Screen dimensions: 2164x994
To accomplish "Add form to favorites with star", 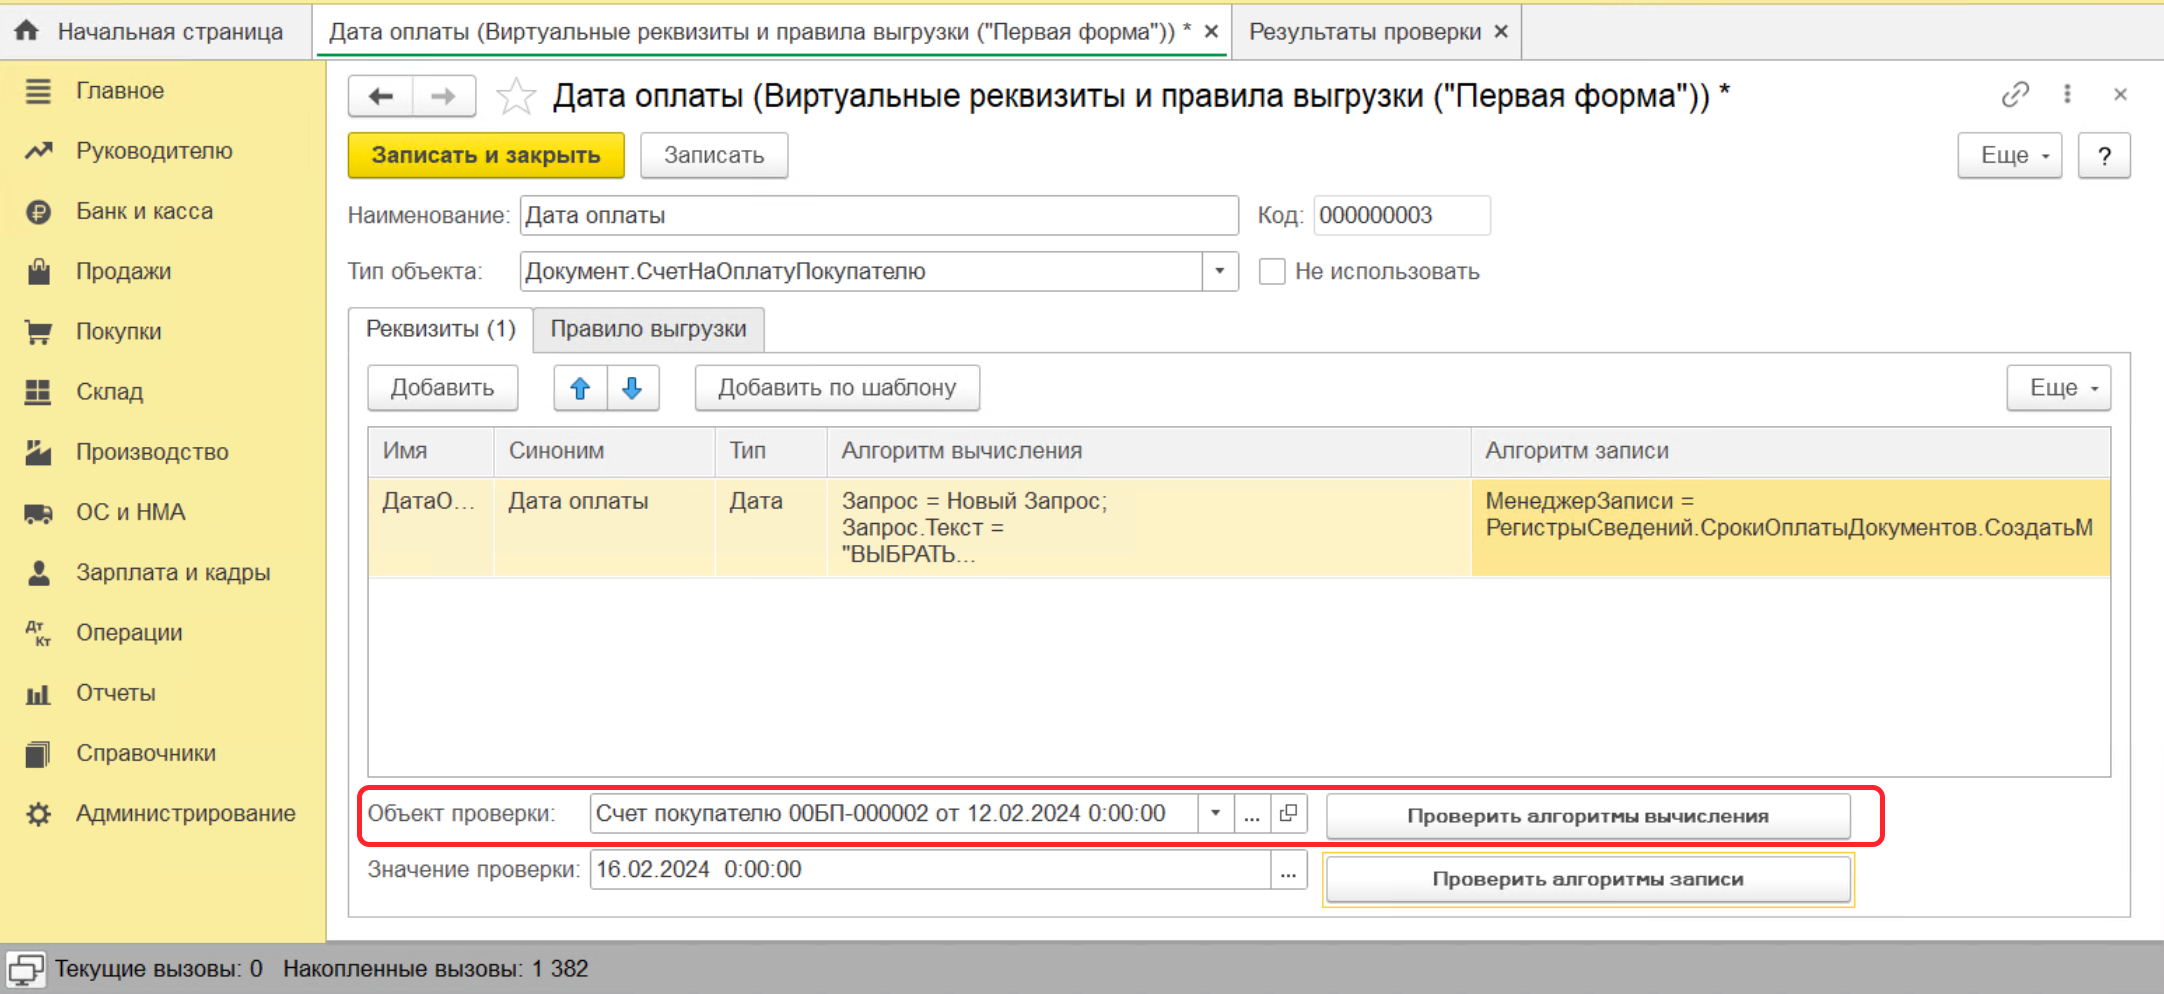I will coord(515,96).
